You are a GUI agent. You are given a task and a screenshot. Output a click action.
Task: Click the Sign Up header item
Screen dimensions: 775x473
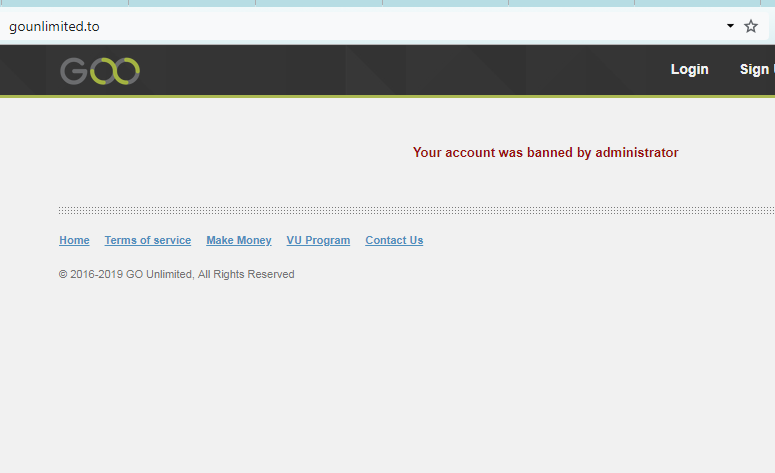pyautogui.click(x=757, y=69)
